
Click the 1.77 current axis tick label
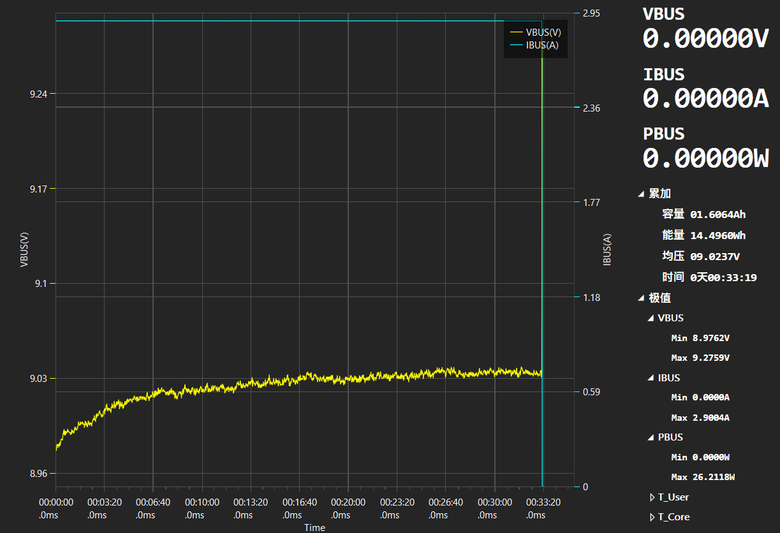[x=591, y=203]
